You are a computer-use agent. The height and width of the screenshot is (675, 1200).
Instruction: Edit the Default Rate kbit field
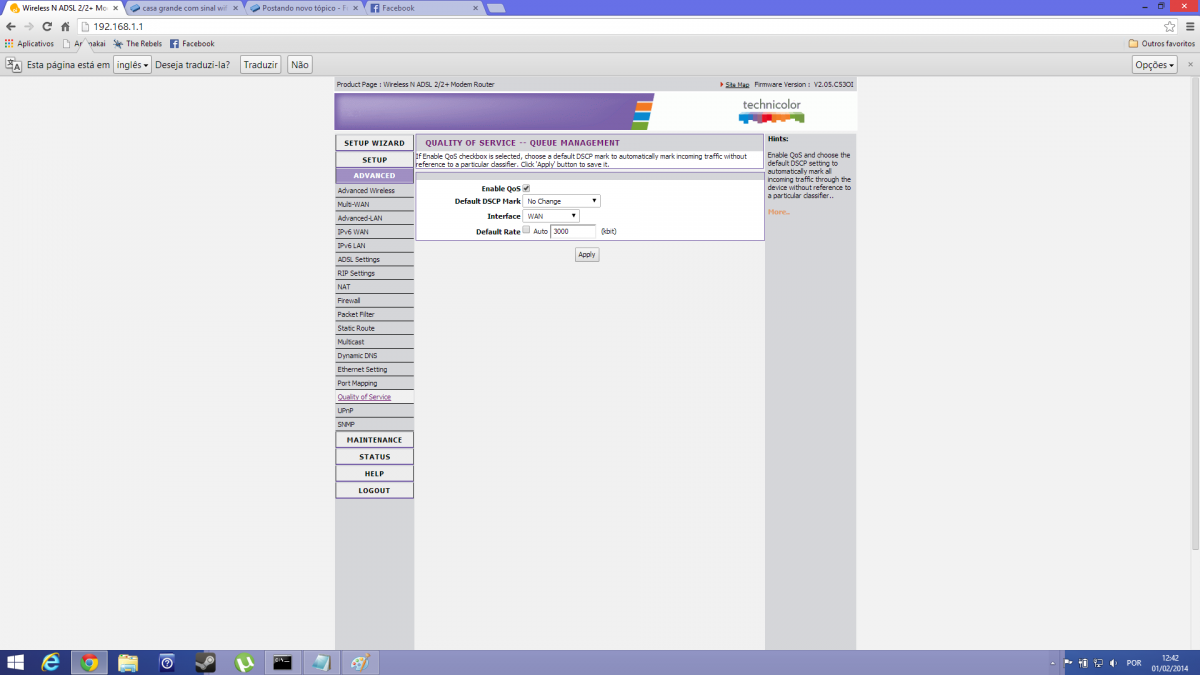573,231
